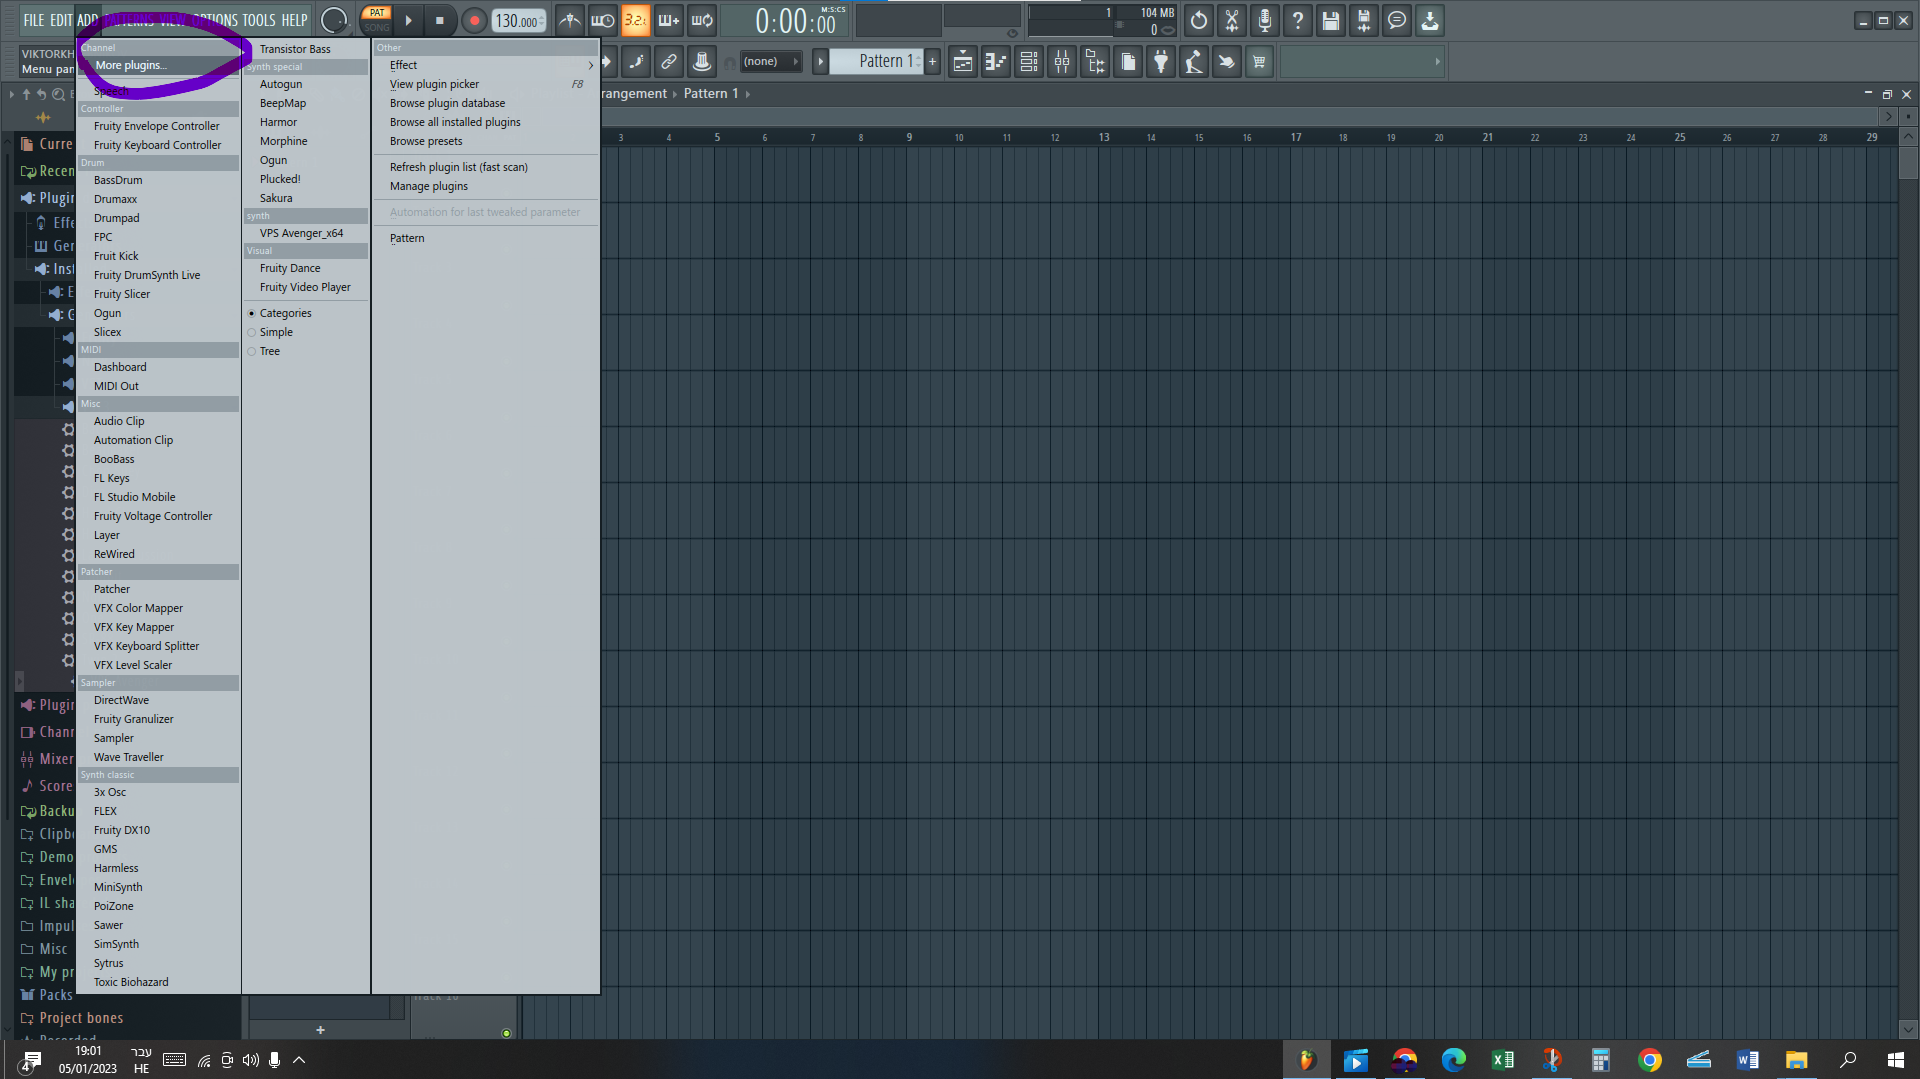Viewport: 1920px width, 1079px height.
Task: Open the help question mark icon
Action: (1298, 20)
